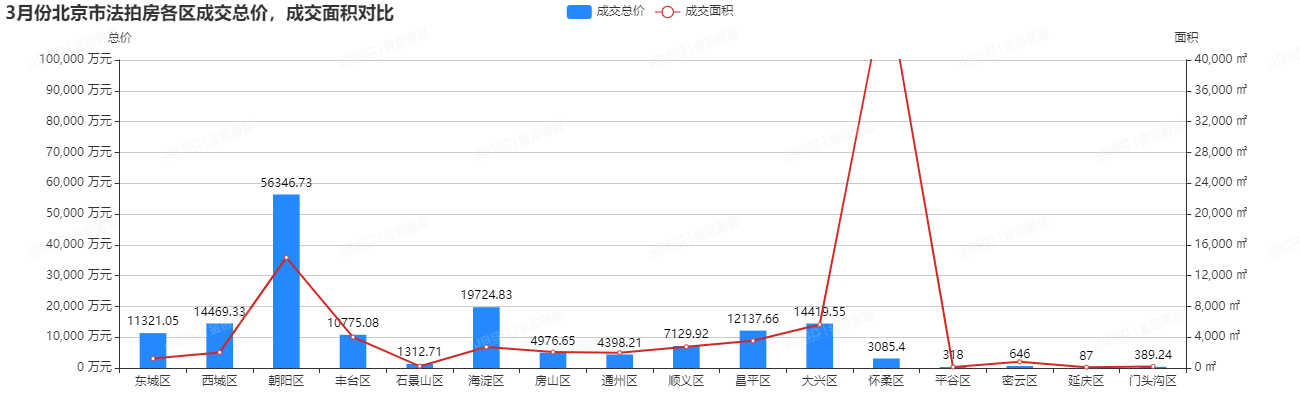The image size is (1300, 400).
Task: Click the area line point at 密云区
Action: coord(1020,361)
